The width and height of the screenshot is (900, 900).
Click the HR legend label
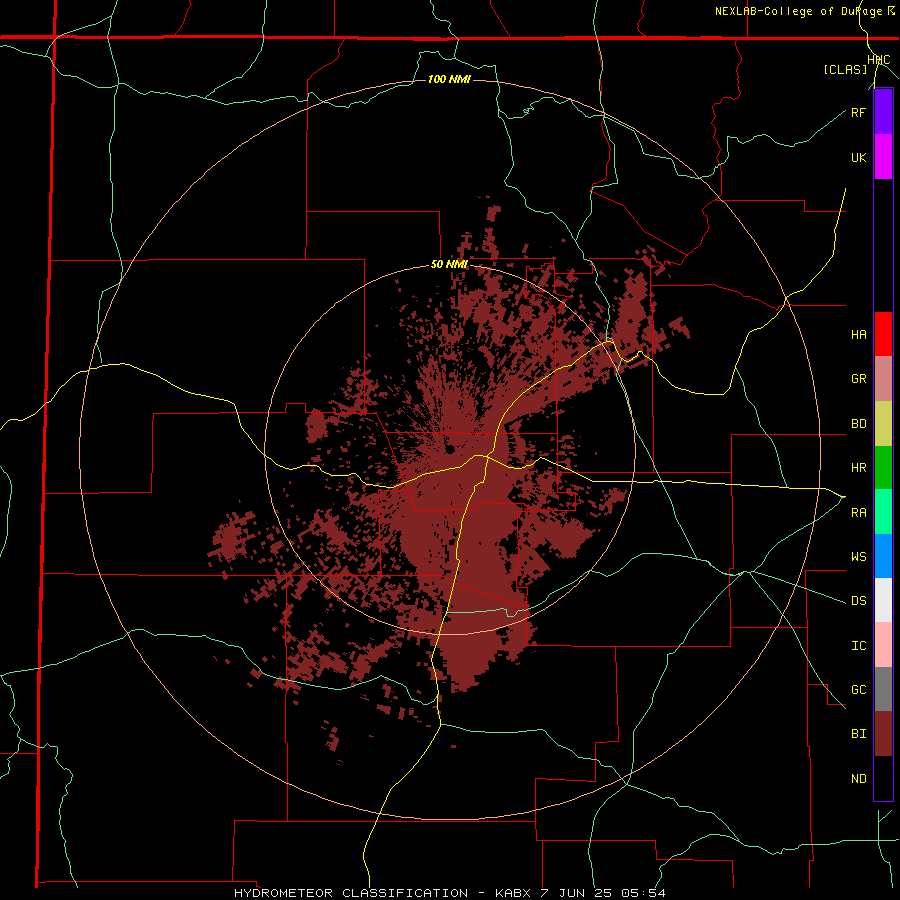pyautogui.click(x=858, y=468)
